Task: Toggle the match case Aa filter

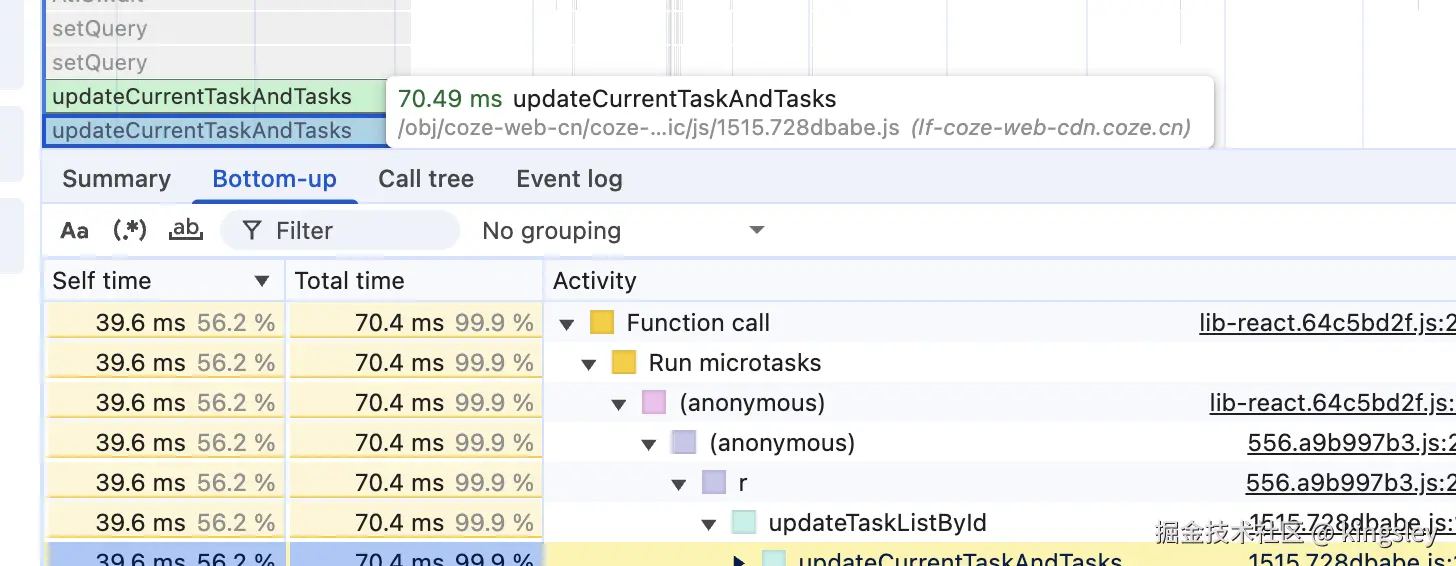Action: pyautogui.click(x=75, y=231)
